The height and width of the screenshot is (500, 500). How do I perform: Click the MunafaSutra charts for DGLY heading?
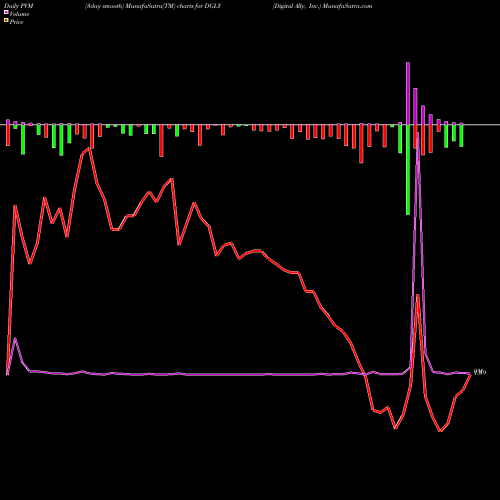[153, 6]
